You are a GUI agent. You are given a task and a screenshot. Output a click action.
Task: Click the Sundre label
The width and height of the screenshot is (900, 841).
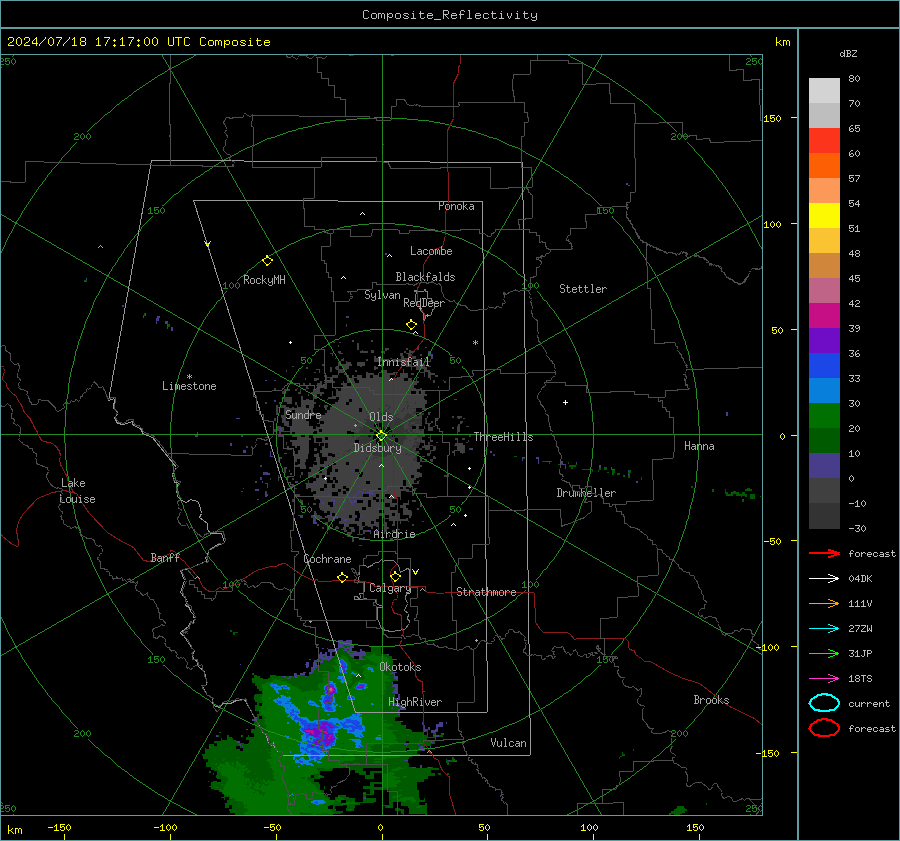(303, 414)
